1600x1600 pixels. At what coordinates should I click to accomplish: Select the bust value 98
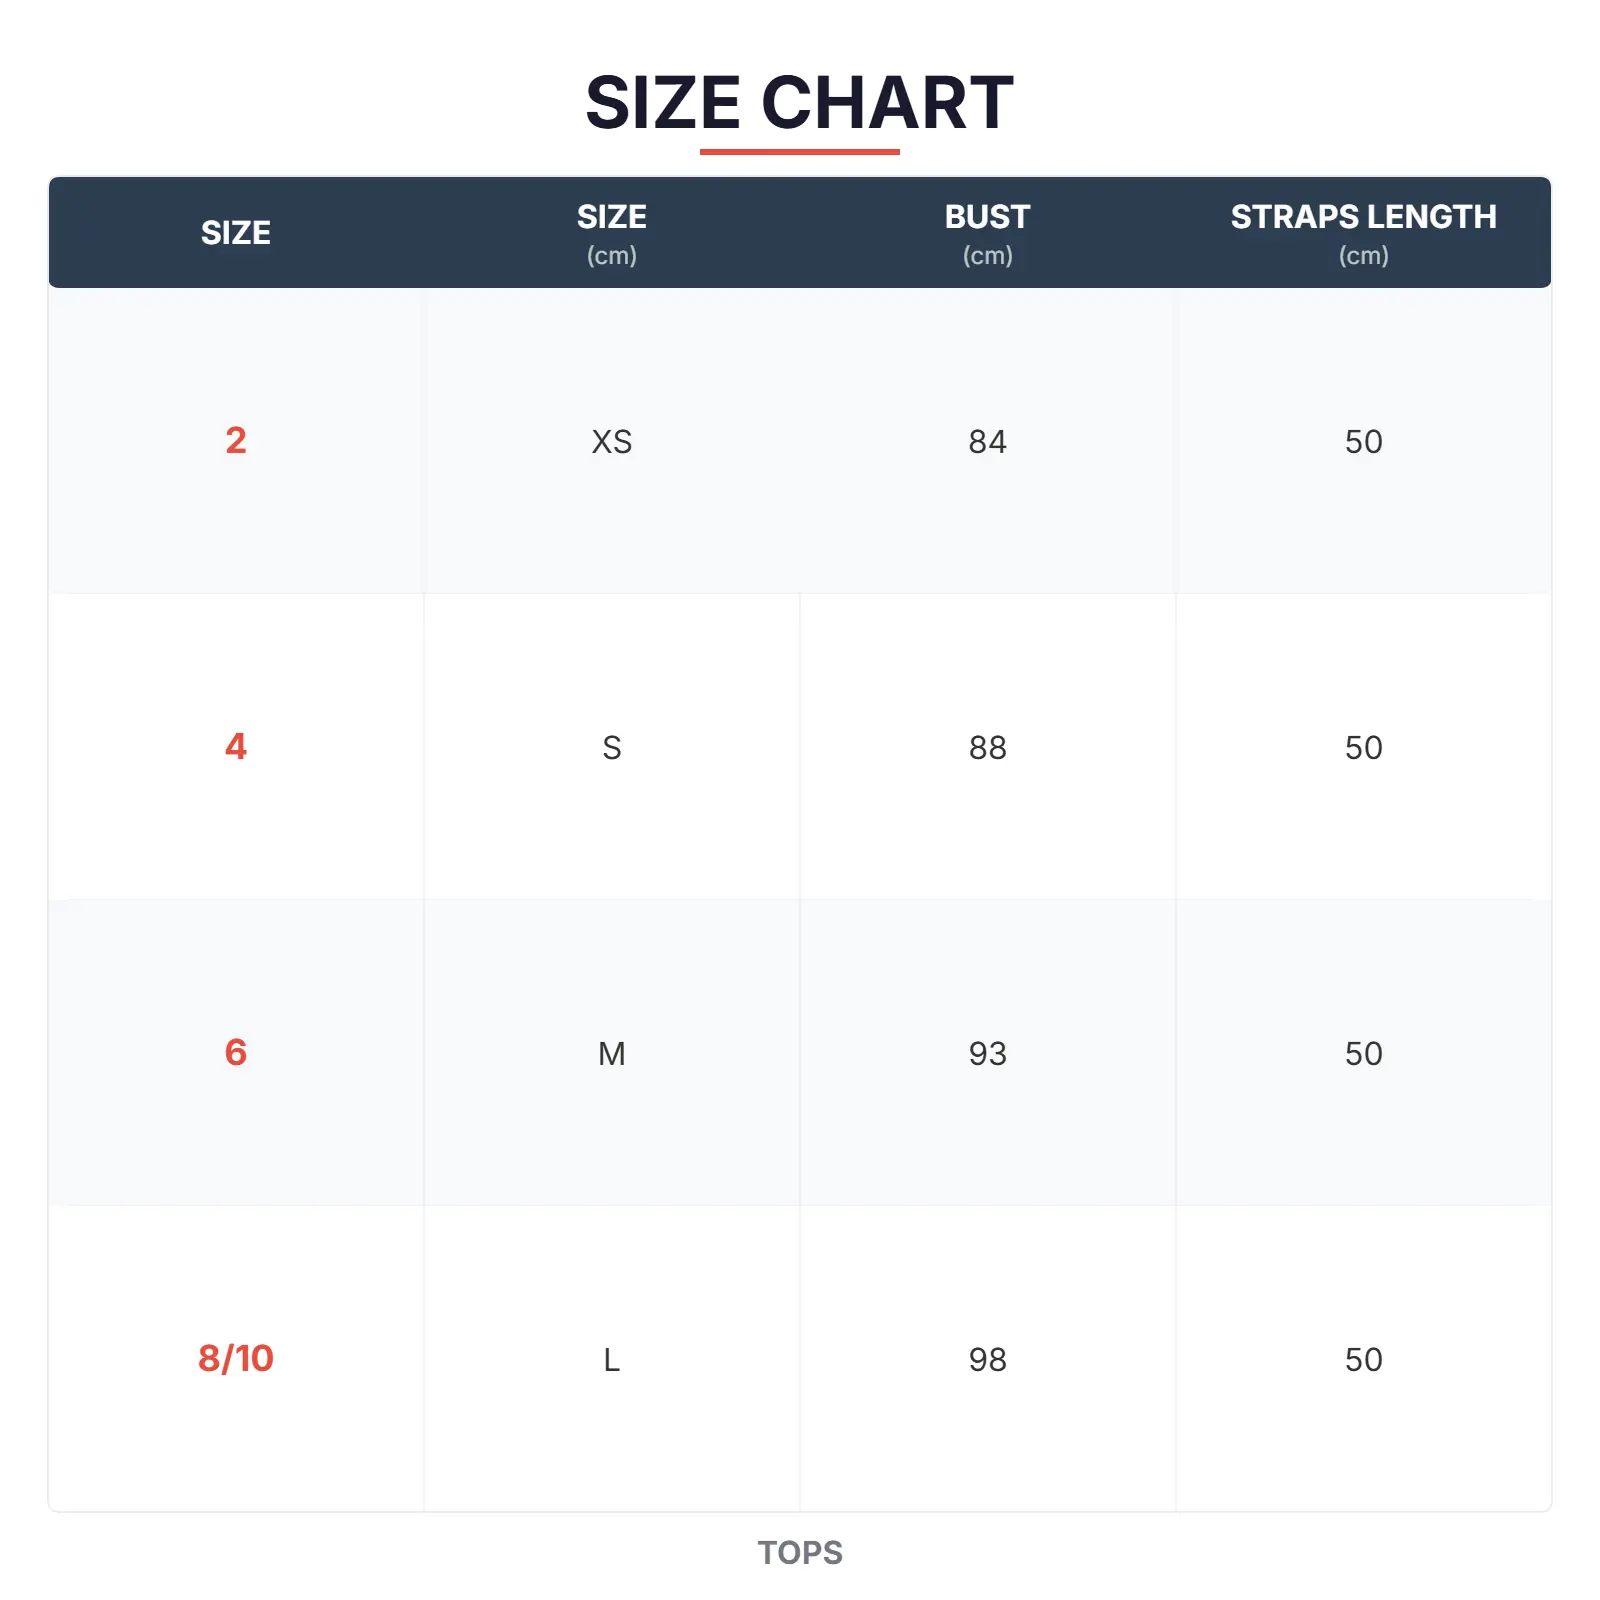987,1360
